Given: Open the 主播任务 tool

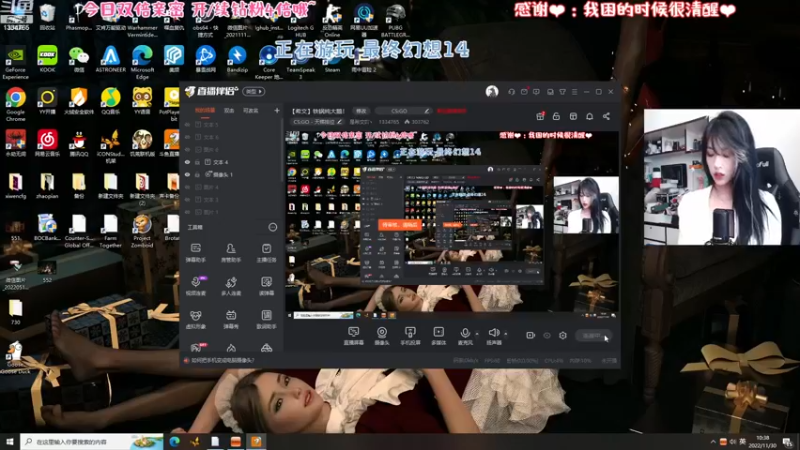Looking at the screenshot, I should coord(266,253).
